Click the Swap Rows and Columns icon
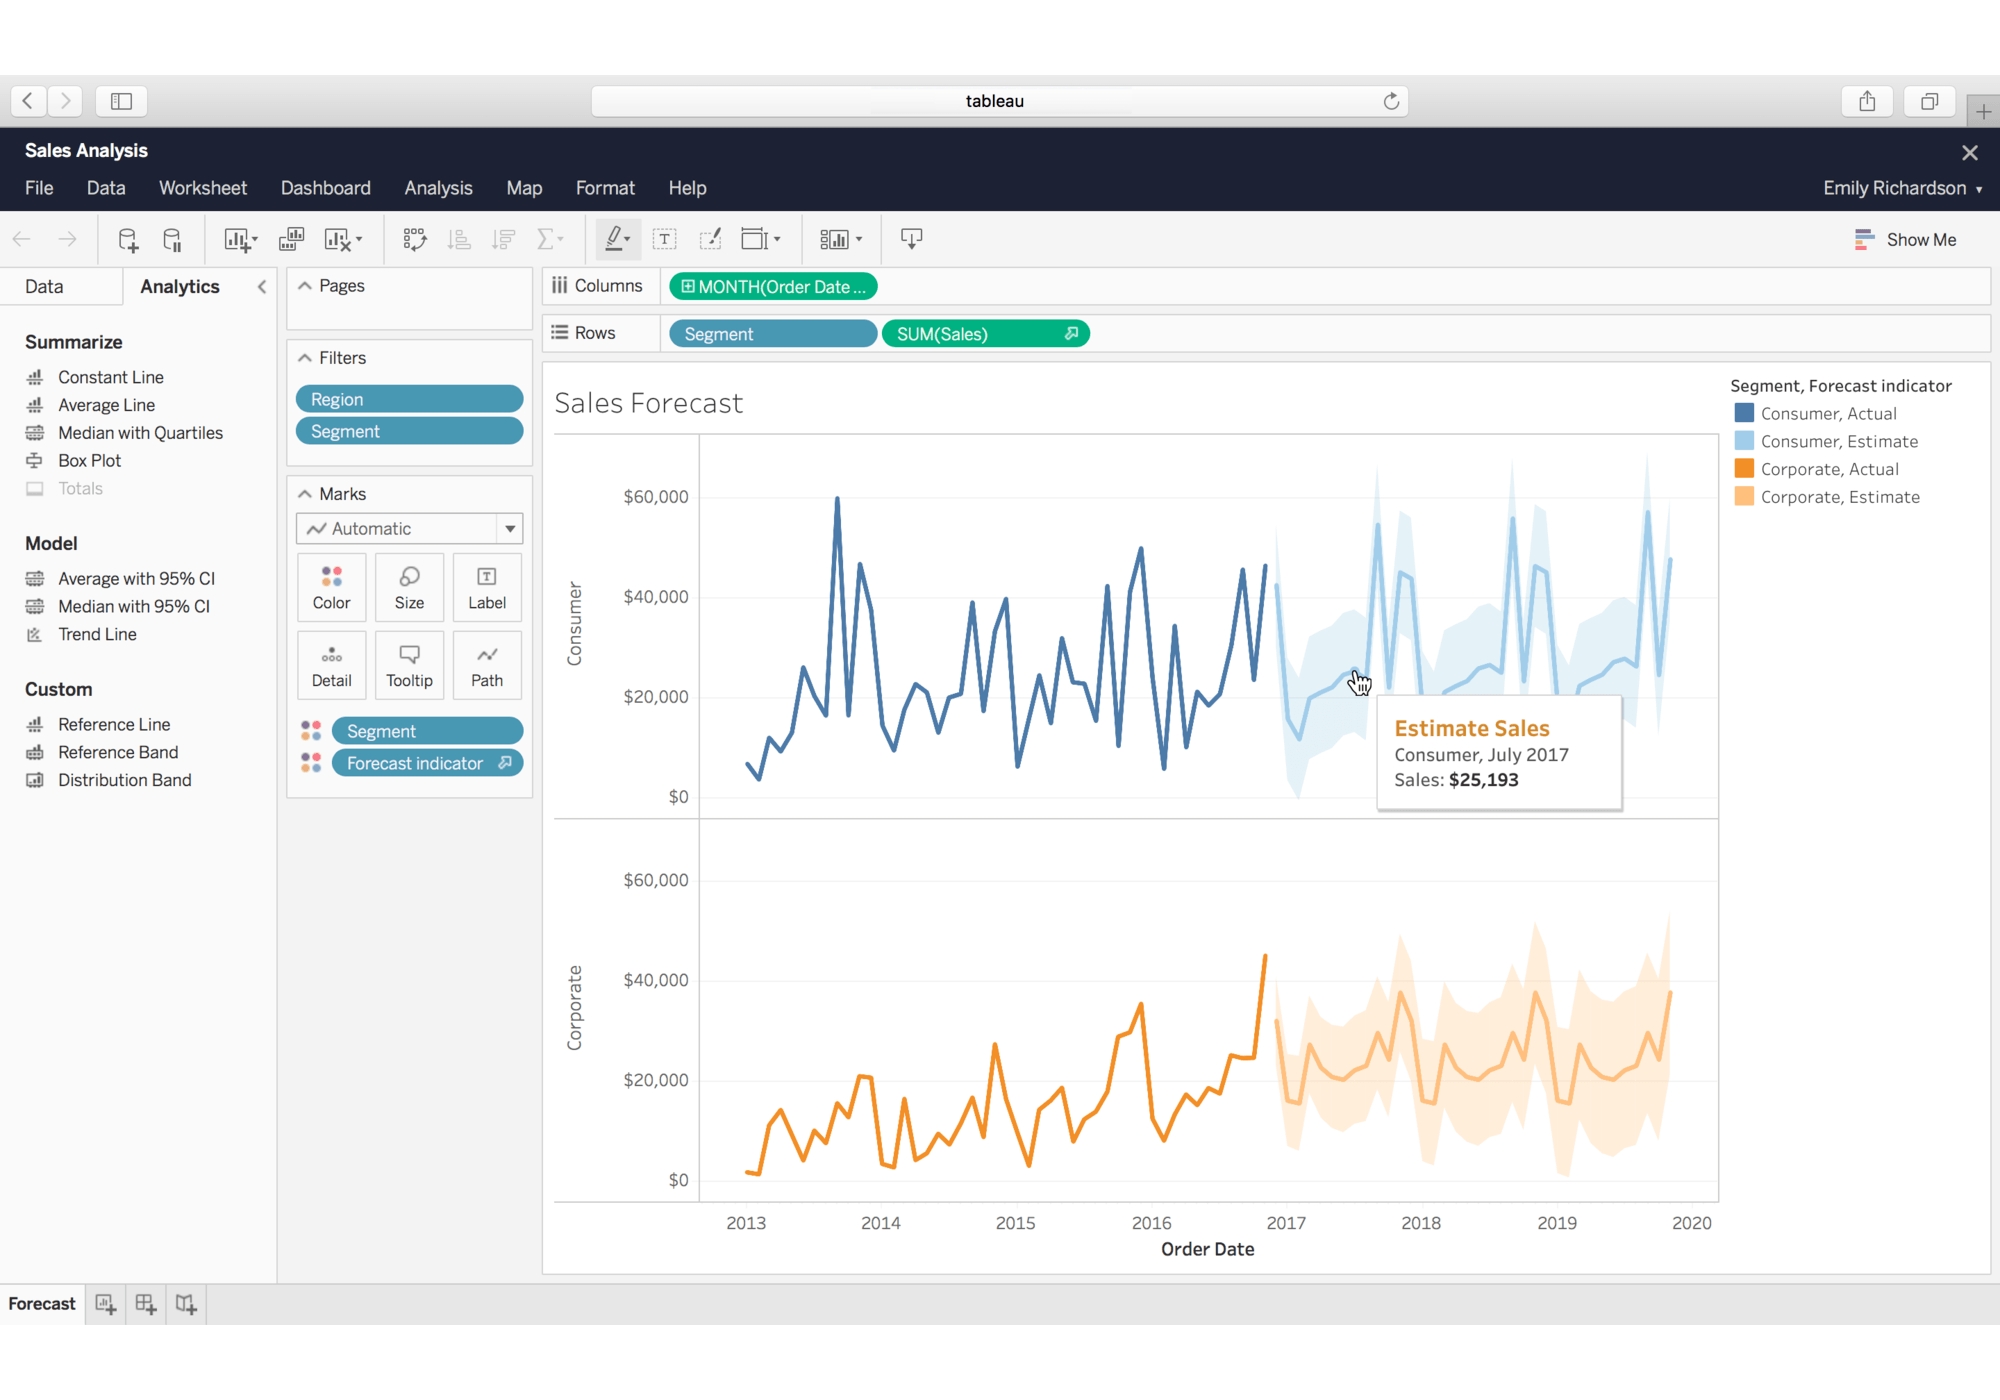Image resolution: width=2000 pixels, height=1400 pixels. 414,240
